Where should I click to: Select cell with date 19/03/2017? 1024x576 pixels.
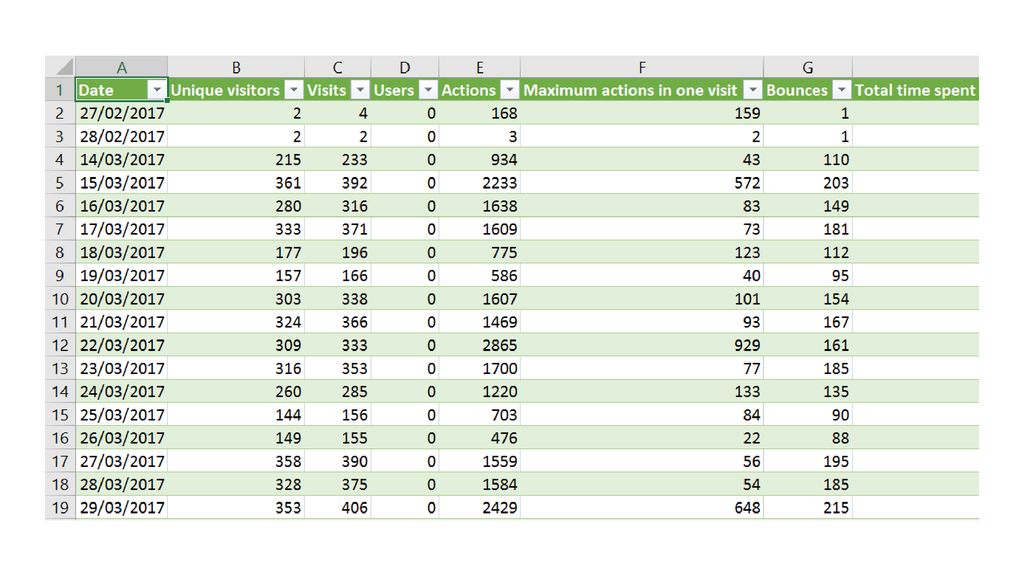(121, 276)
